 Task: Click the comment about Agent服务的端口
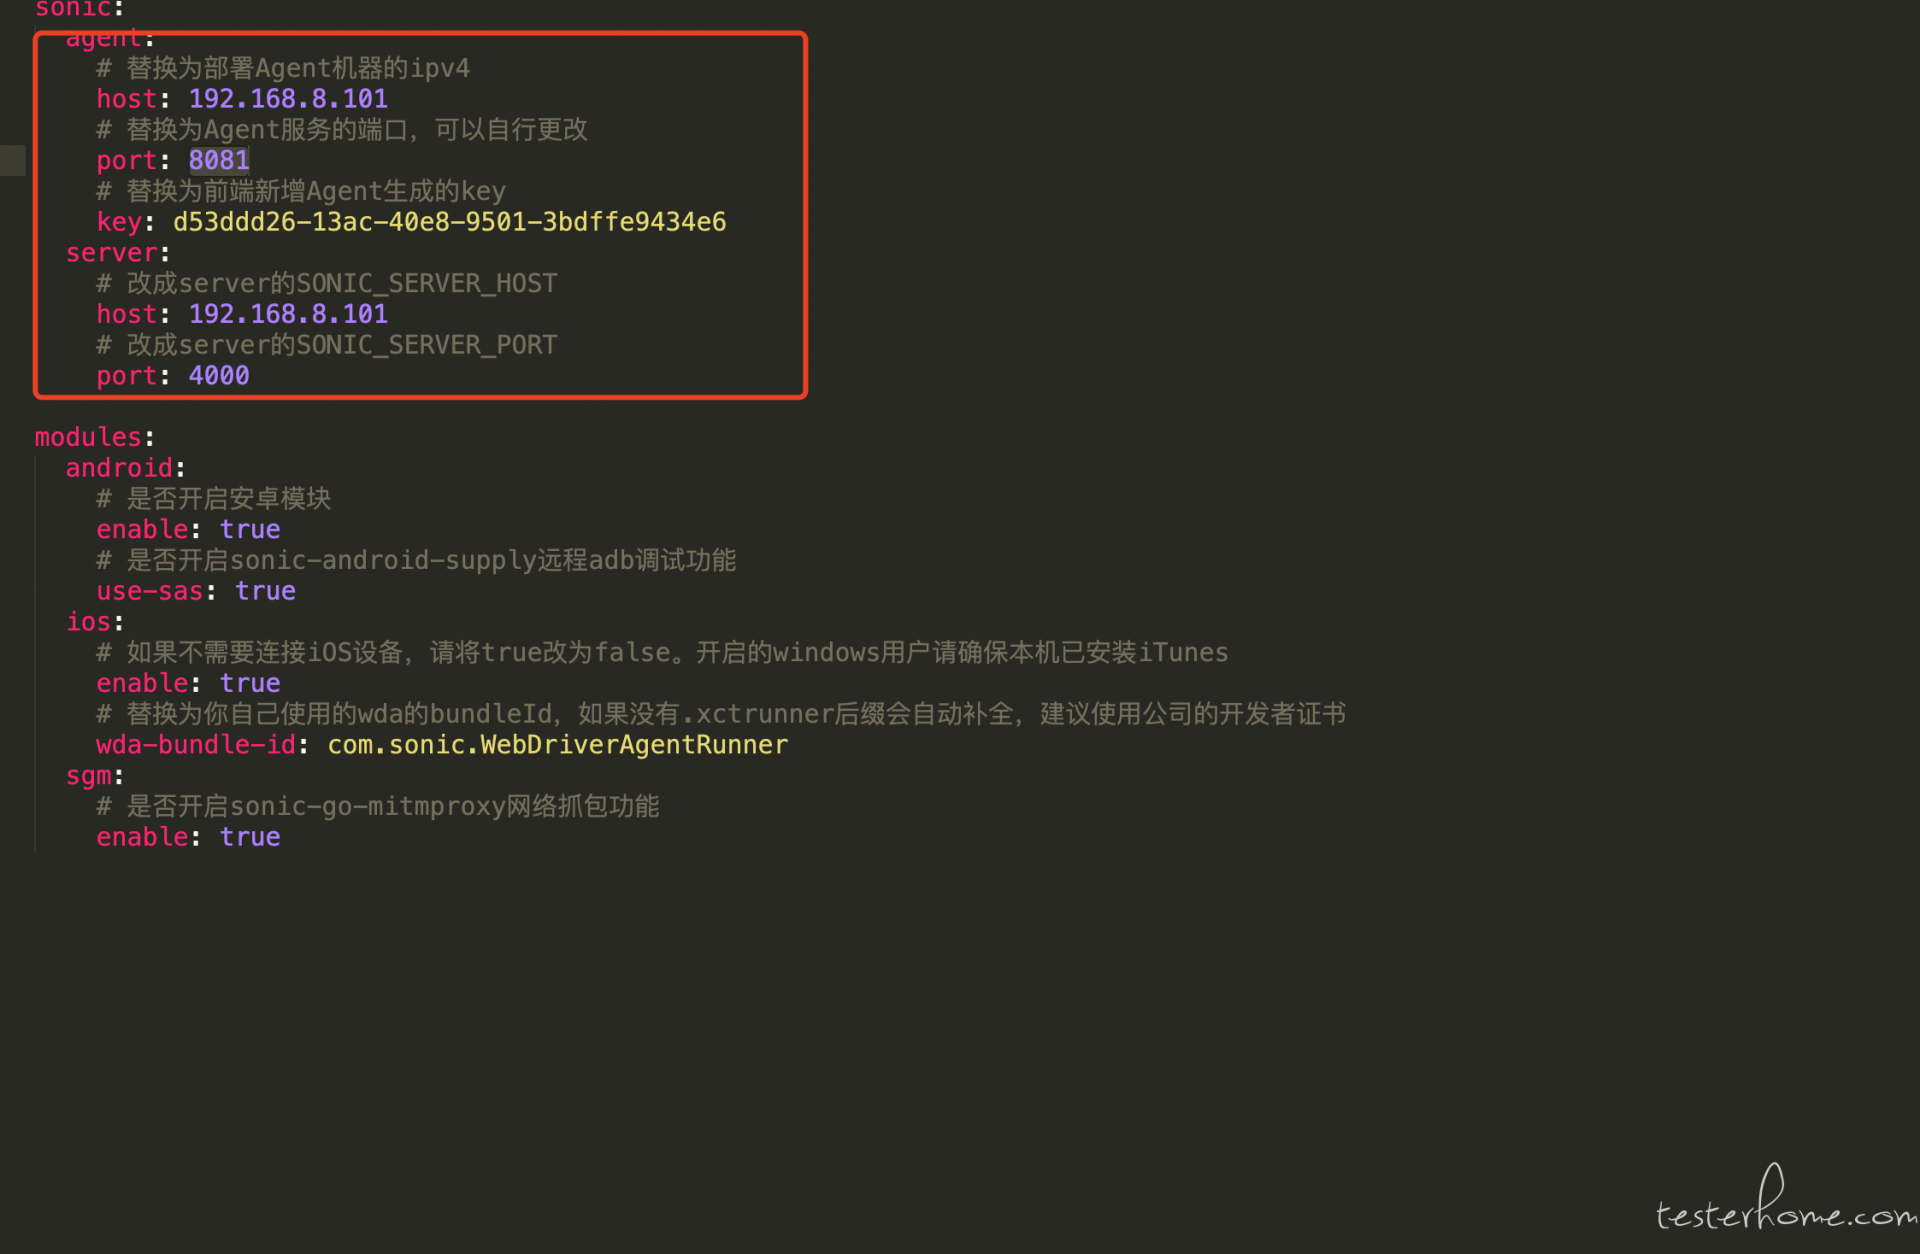(342, 130)
